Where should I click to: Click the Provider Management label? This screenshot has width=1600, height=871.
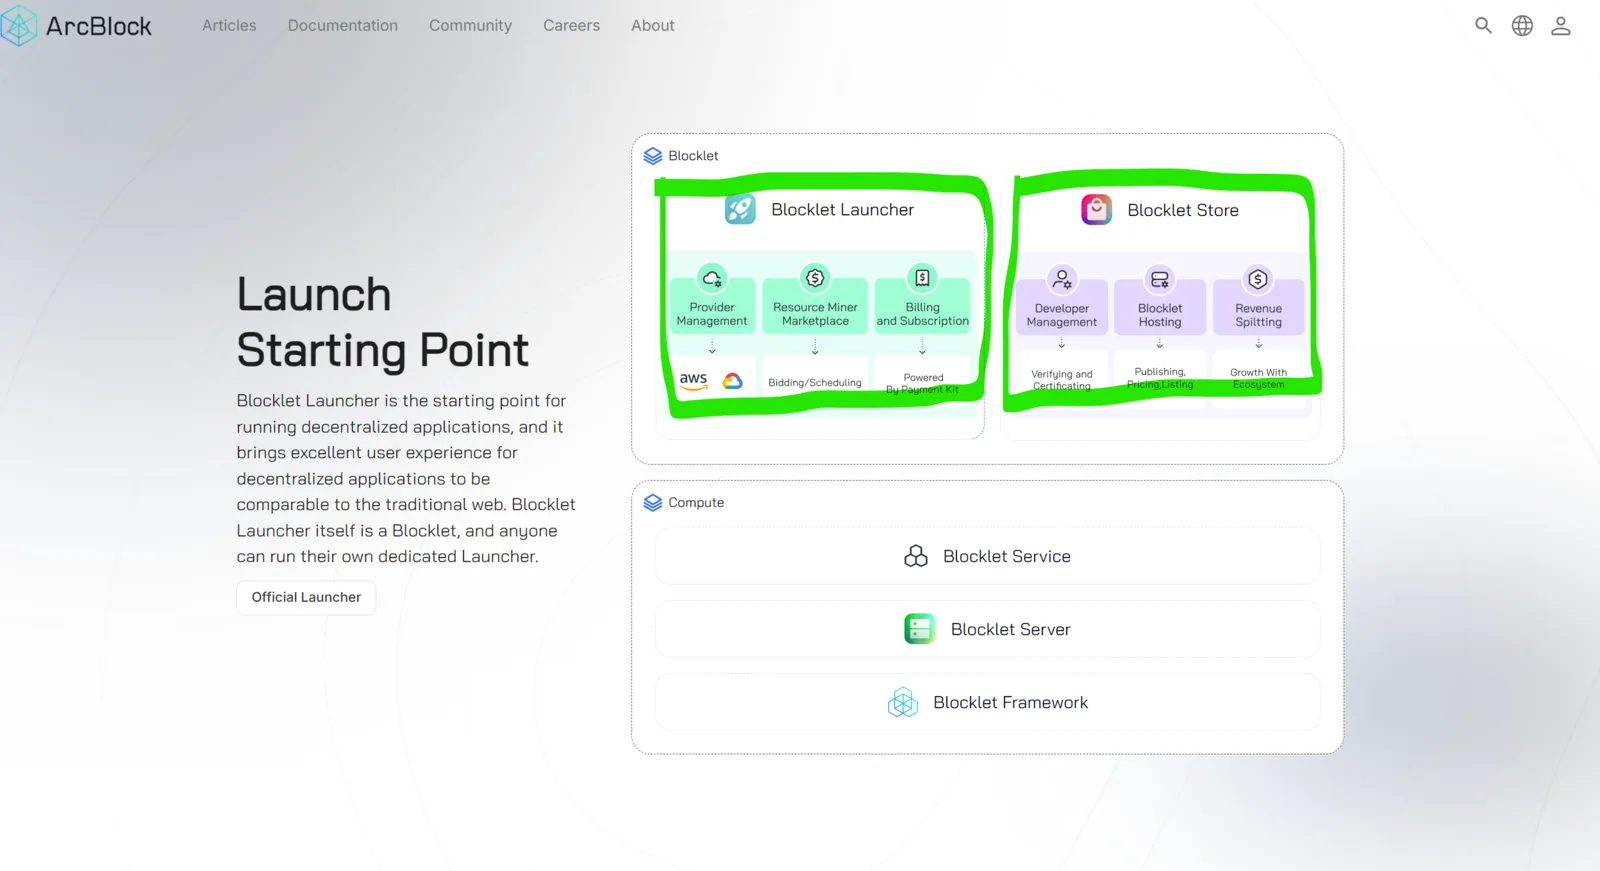(x=712, y=314)
